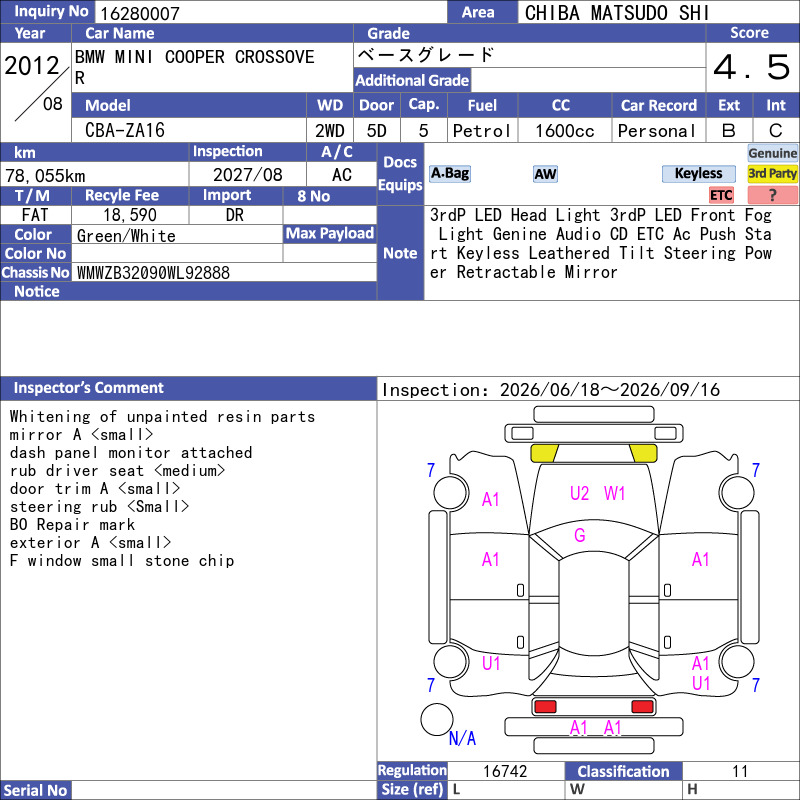This screenshot has height=800, width=800.
Task: Click the Additional Grade label
Action: coord(412,80)
